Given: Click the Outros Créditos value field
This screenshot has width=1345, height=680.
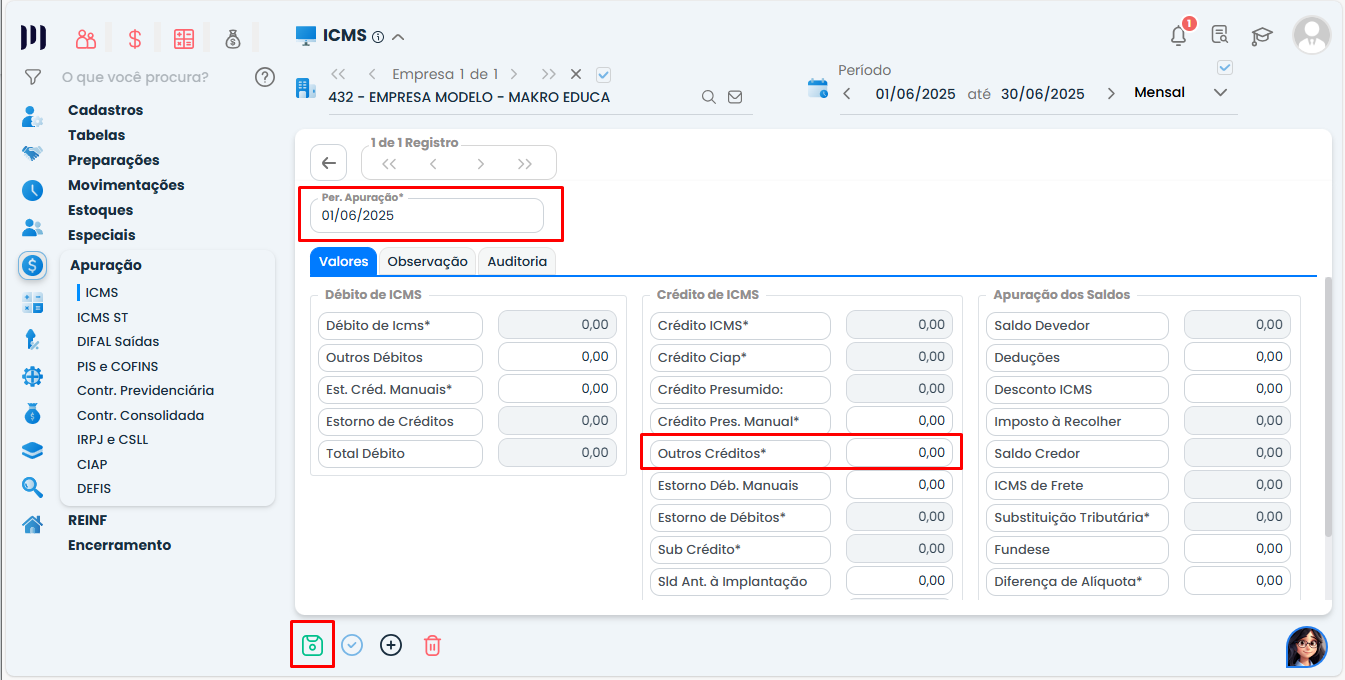Looking at the screenshot, I should pos(898,453).
